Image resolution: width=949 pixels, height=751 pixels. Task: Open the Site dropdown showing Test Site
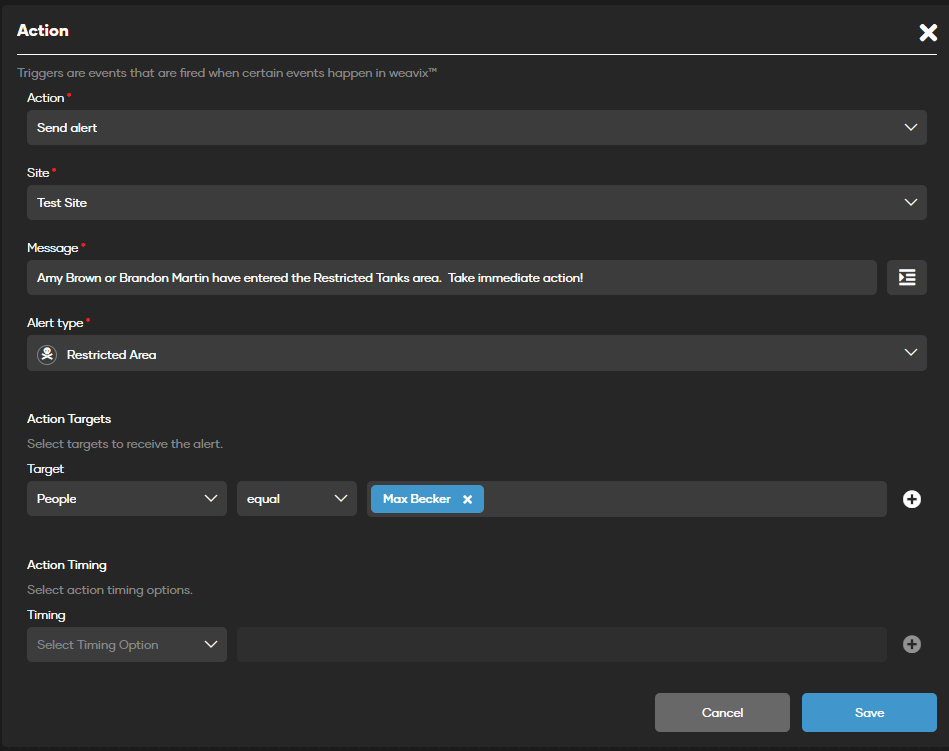point(476,203)
